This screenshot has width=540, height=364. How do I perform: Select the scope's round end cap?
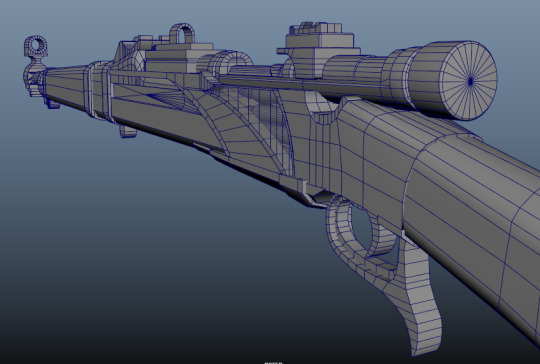pos(469,81)
